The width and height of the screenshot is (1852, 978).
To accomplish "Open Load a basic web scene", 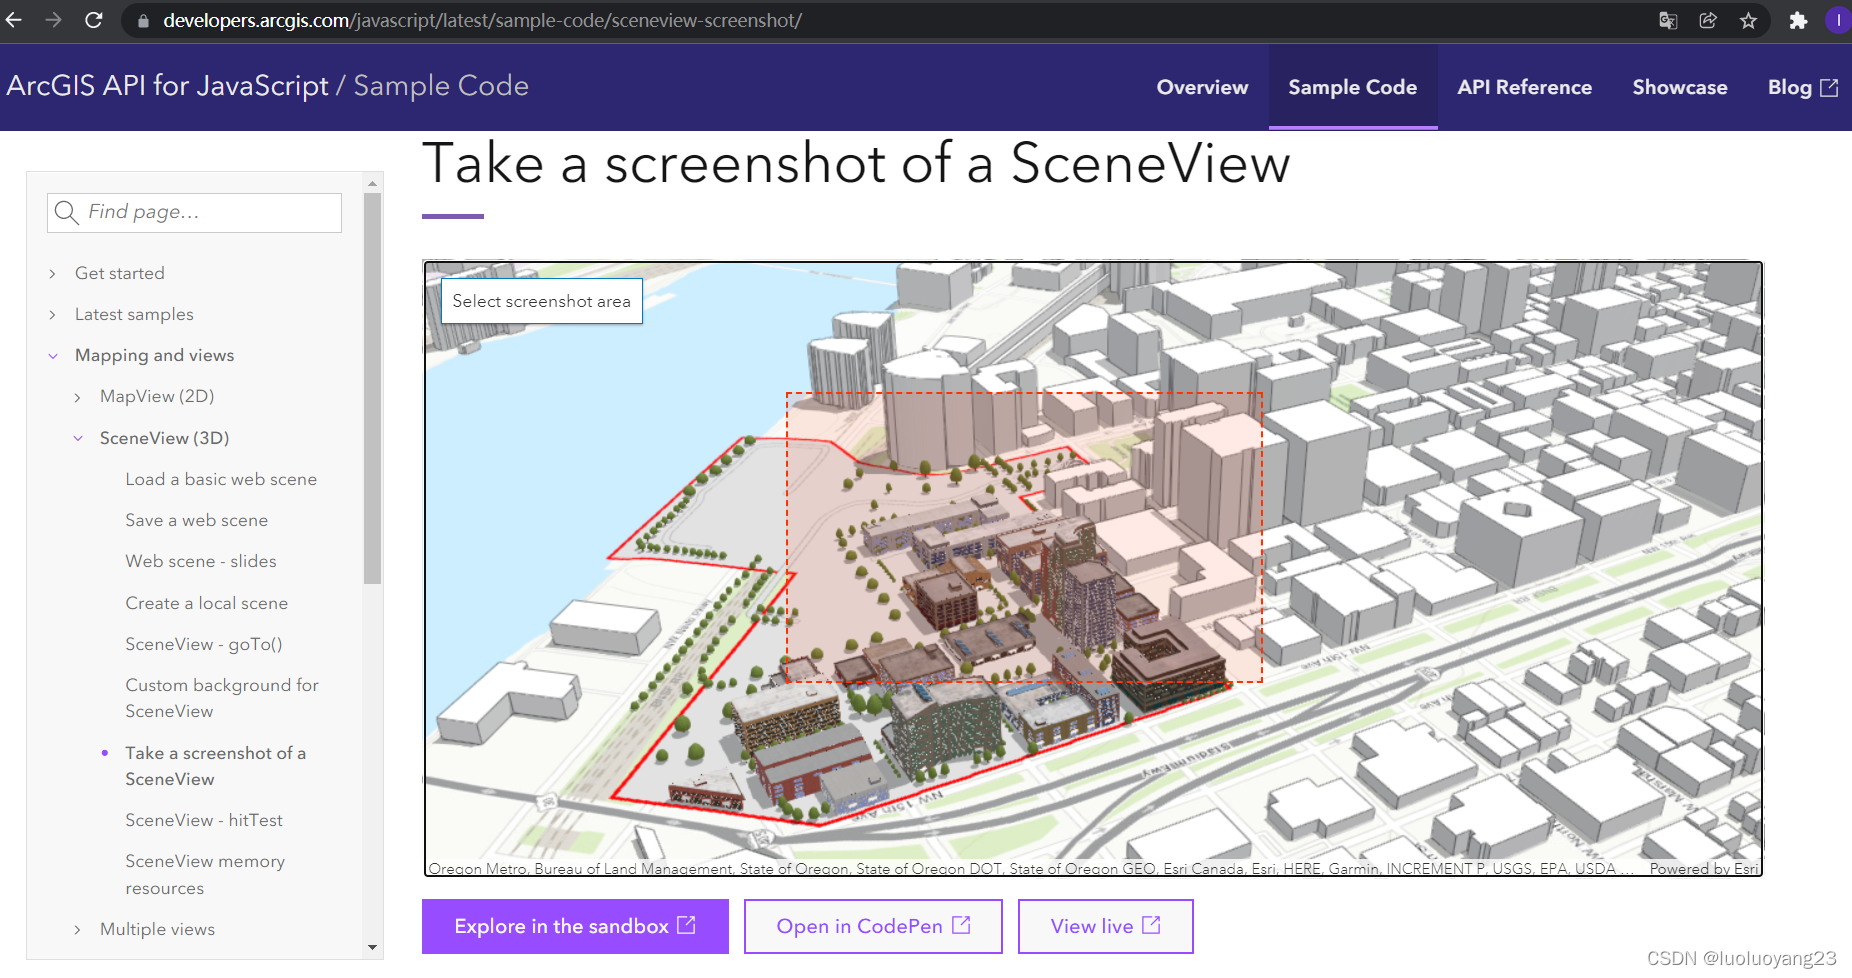I will pyautogui.click(x=221, y=479).
